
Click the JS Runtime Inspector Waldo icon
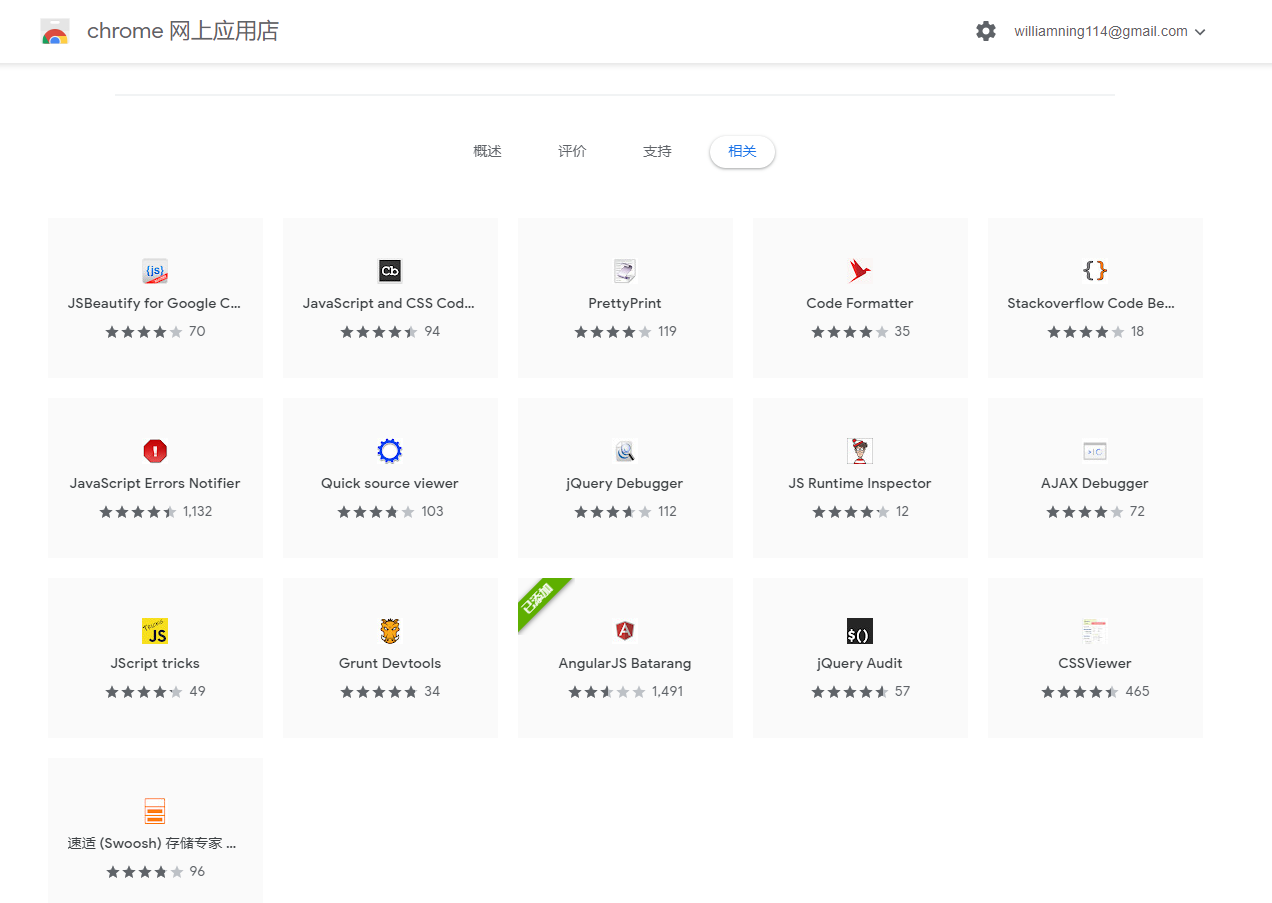tap(860, 451)
